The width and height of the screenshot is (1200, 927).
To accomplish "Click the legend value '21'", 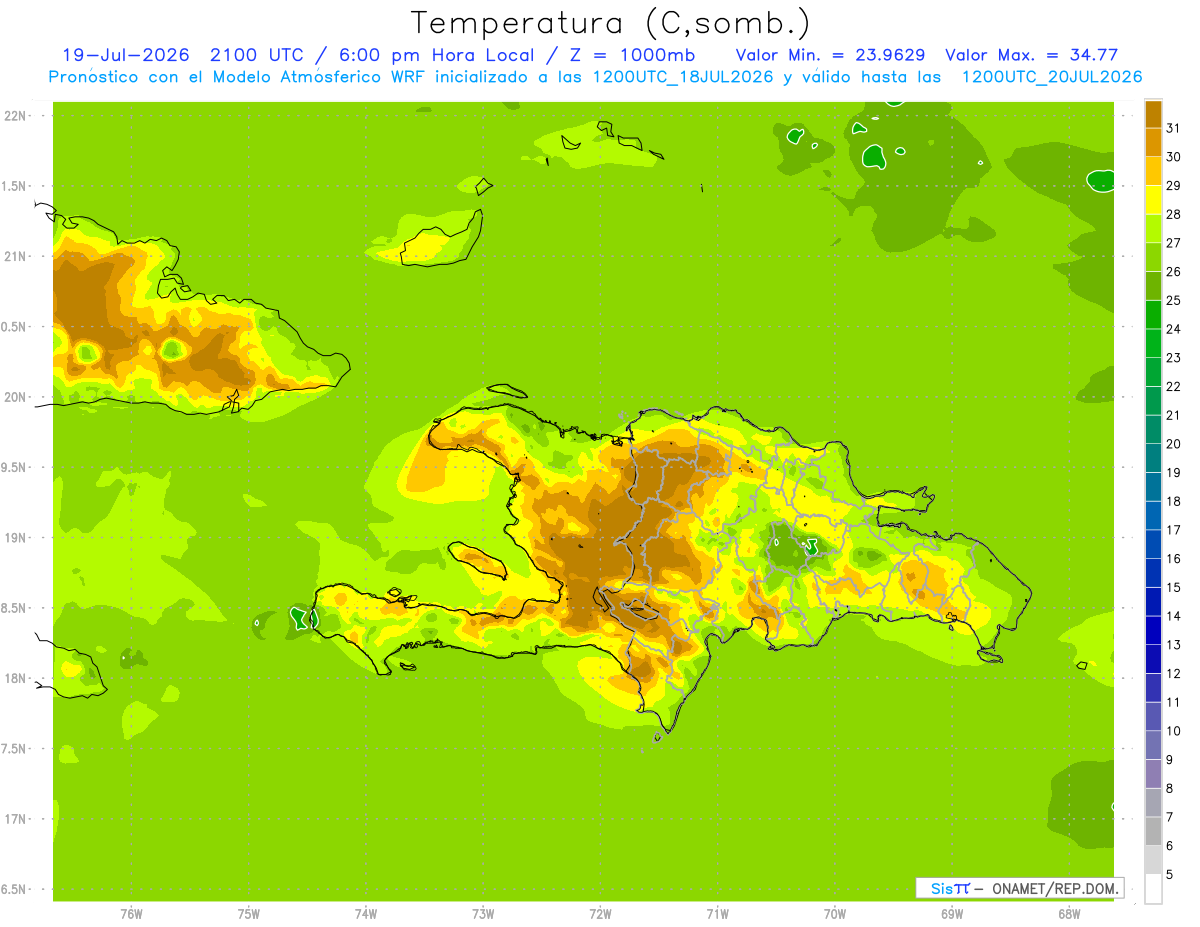I will 1174,415.
